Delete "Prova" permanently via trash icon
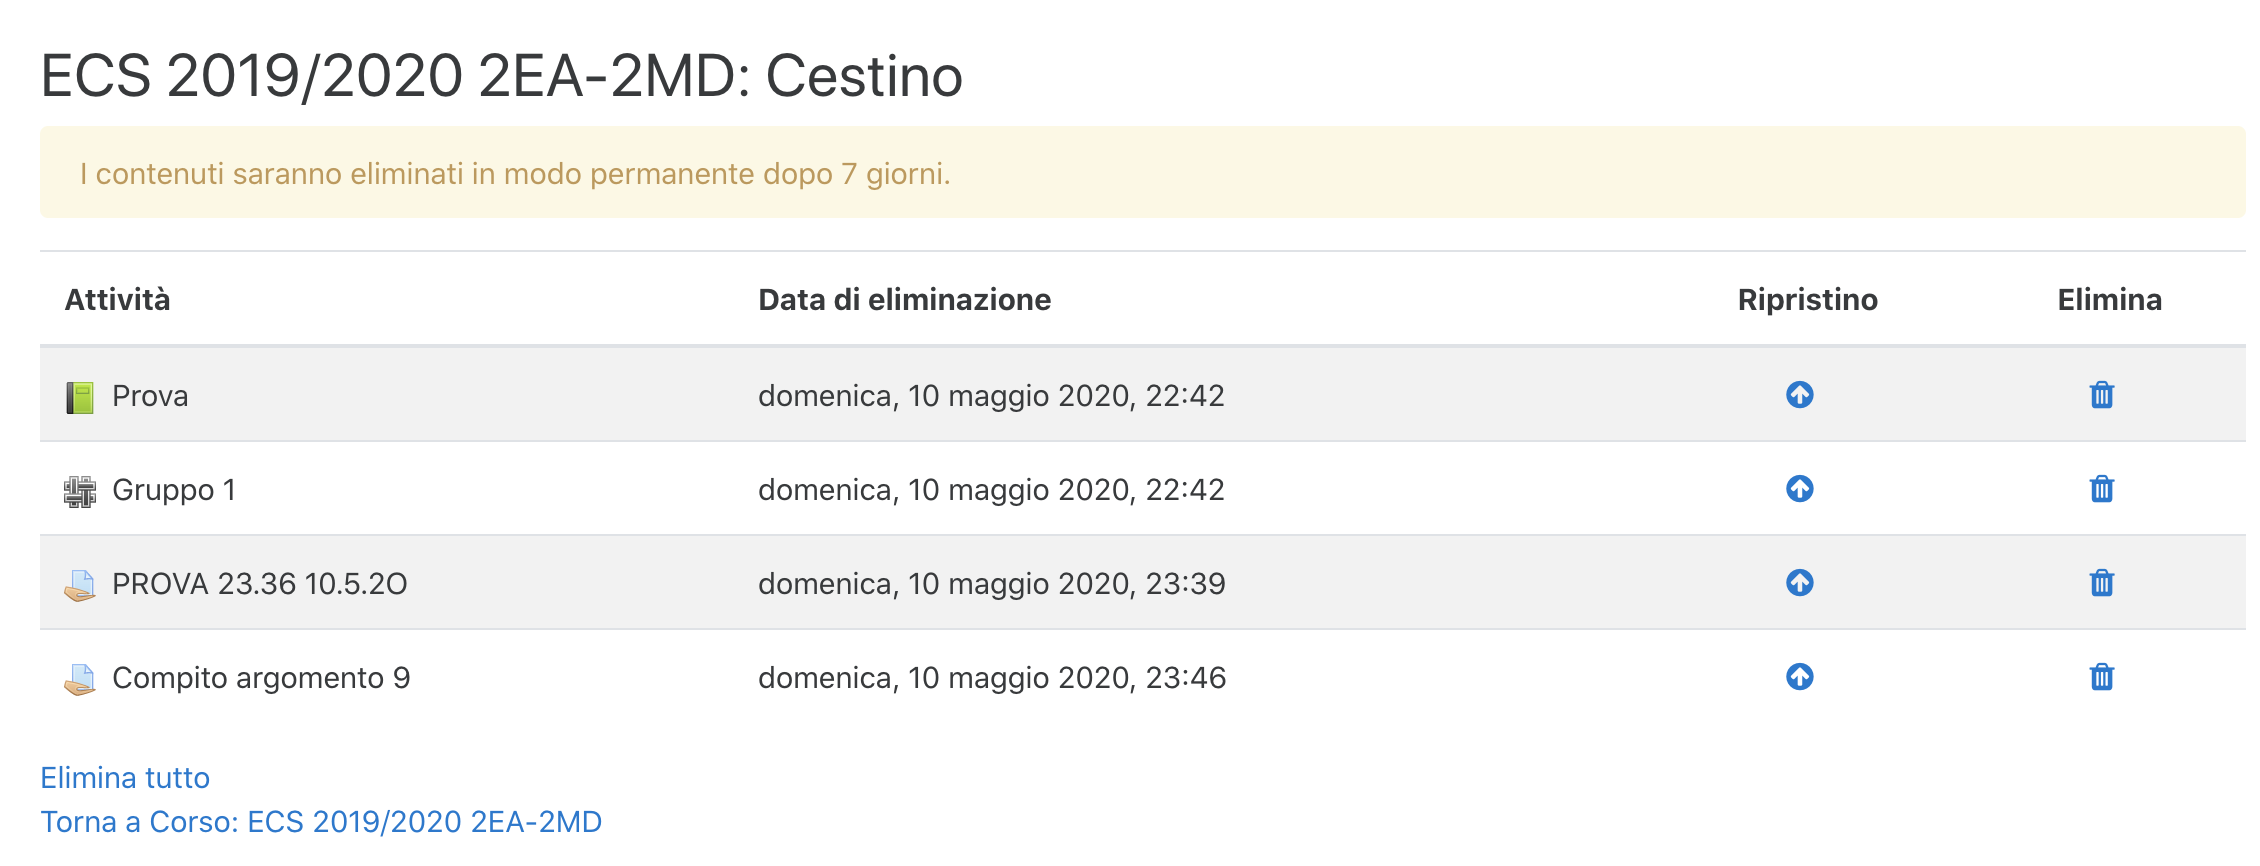Viewport: 2260px width, 866px height. tap(2101, 396)
